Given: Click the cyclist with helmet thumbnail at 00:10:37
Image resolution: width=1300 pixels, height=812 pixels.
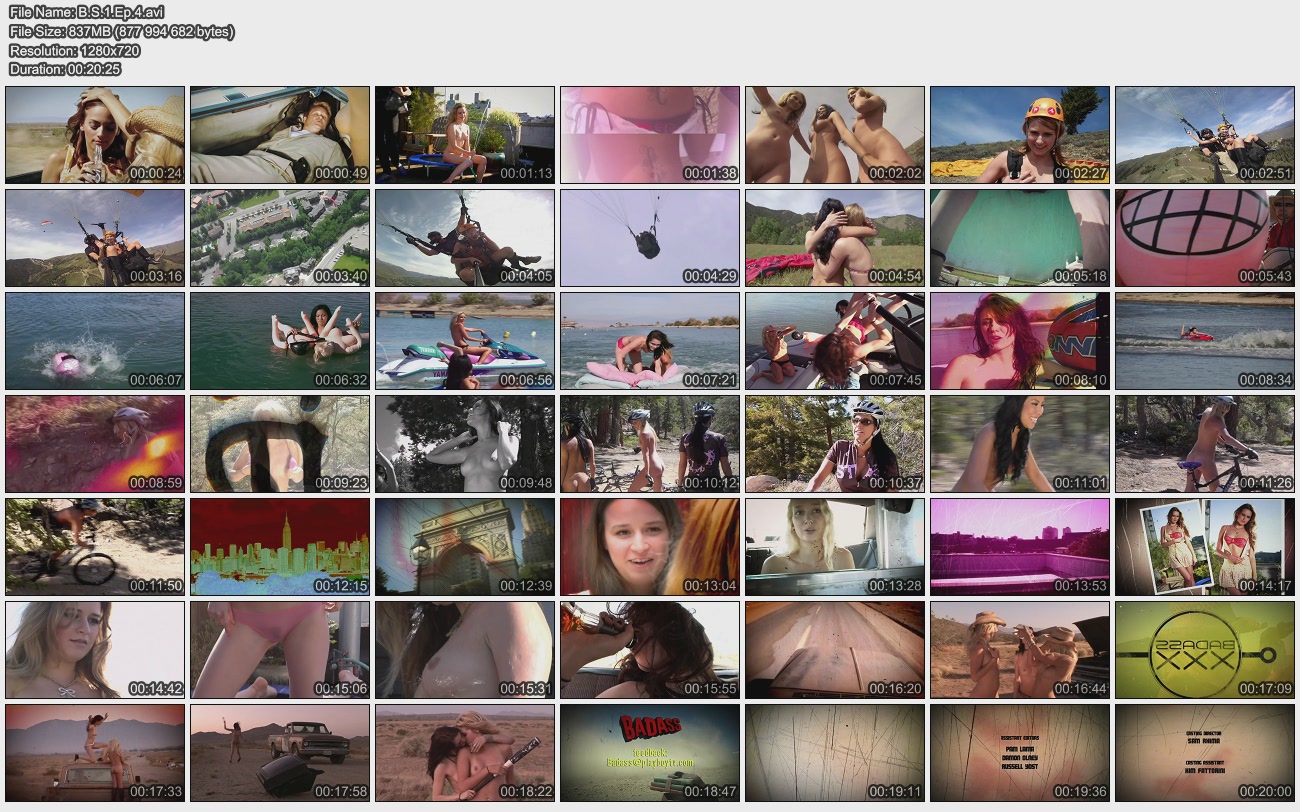Looking at the screenshot, I should click(835, 444).
